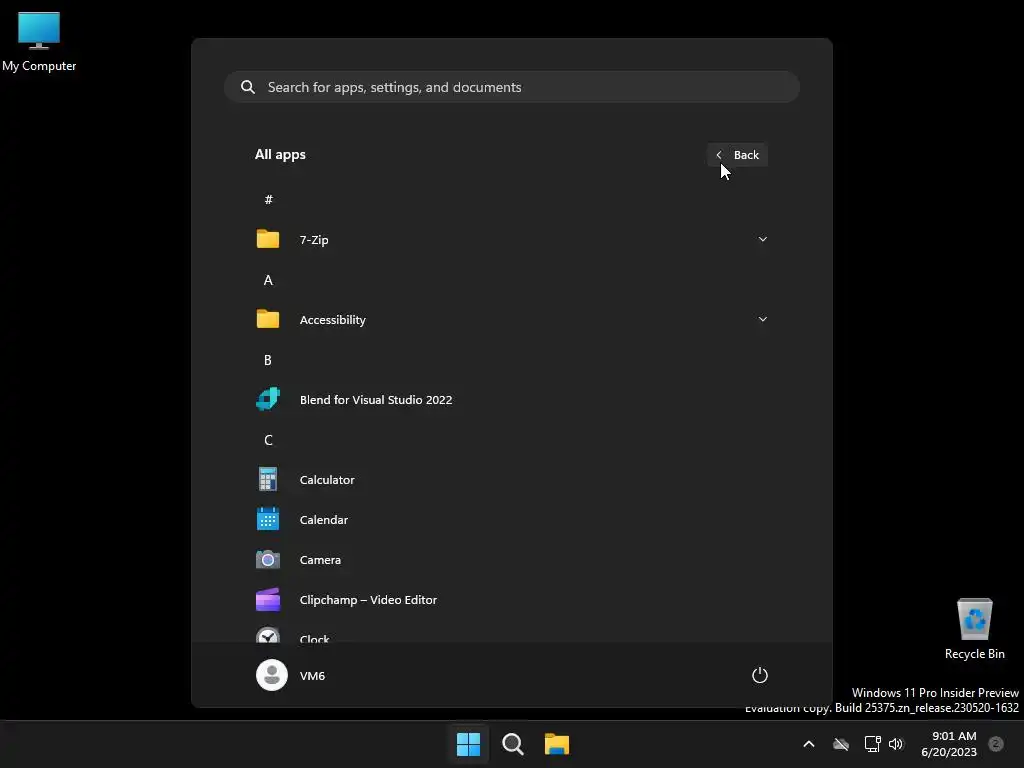Click the VM6 account name

[312, 676]
